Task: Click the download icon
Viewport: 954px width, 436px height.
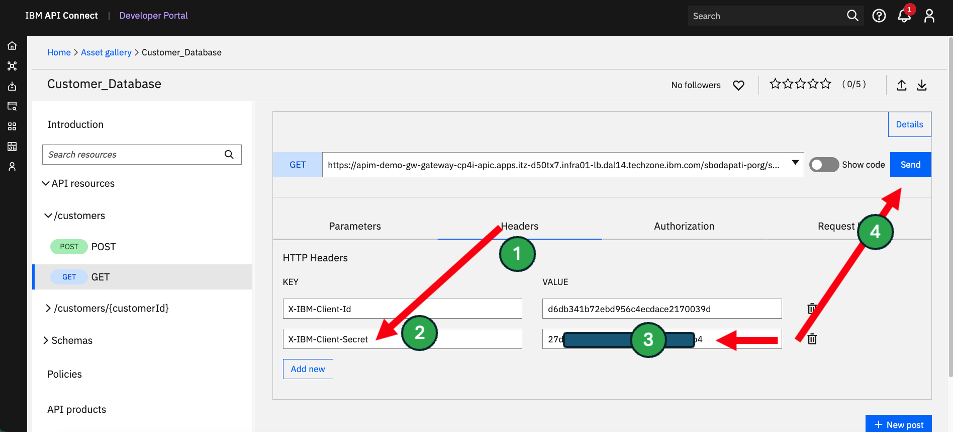Action: [x=922, y=86]
